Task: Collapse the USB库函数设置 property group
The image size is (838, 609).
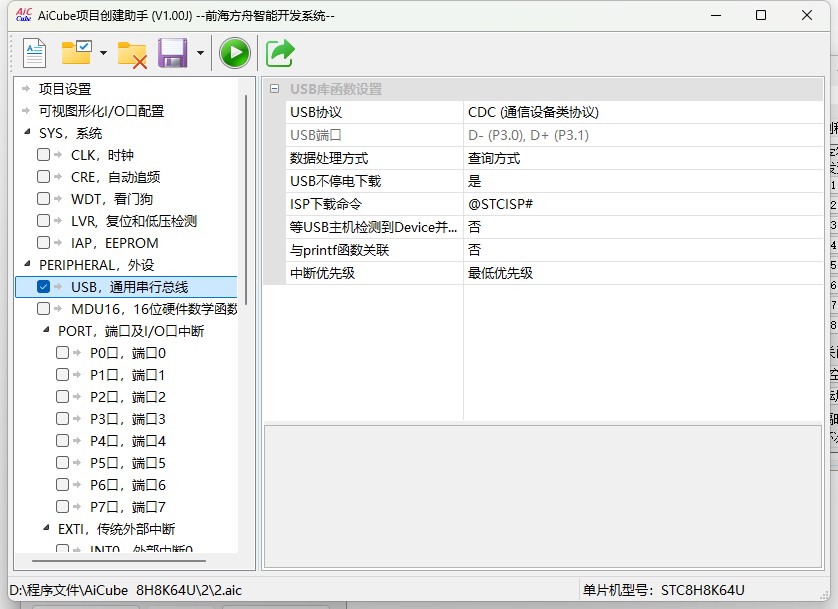Action: coord(274,89)
